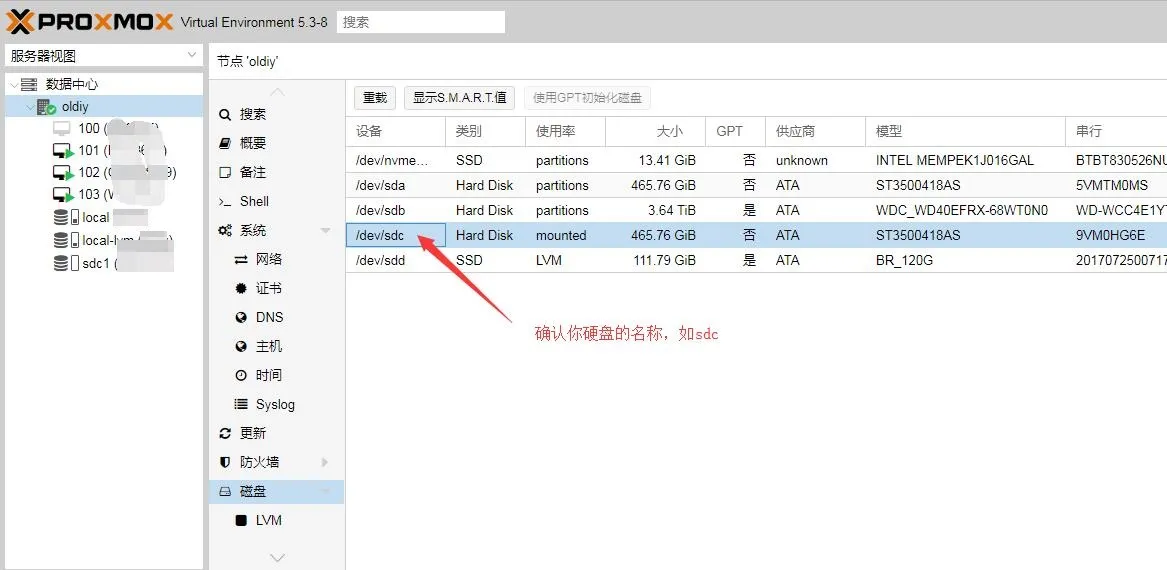Sort by the 模型 column header
The image size is (1167, 570).
(x=965, y=132)
